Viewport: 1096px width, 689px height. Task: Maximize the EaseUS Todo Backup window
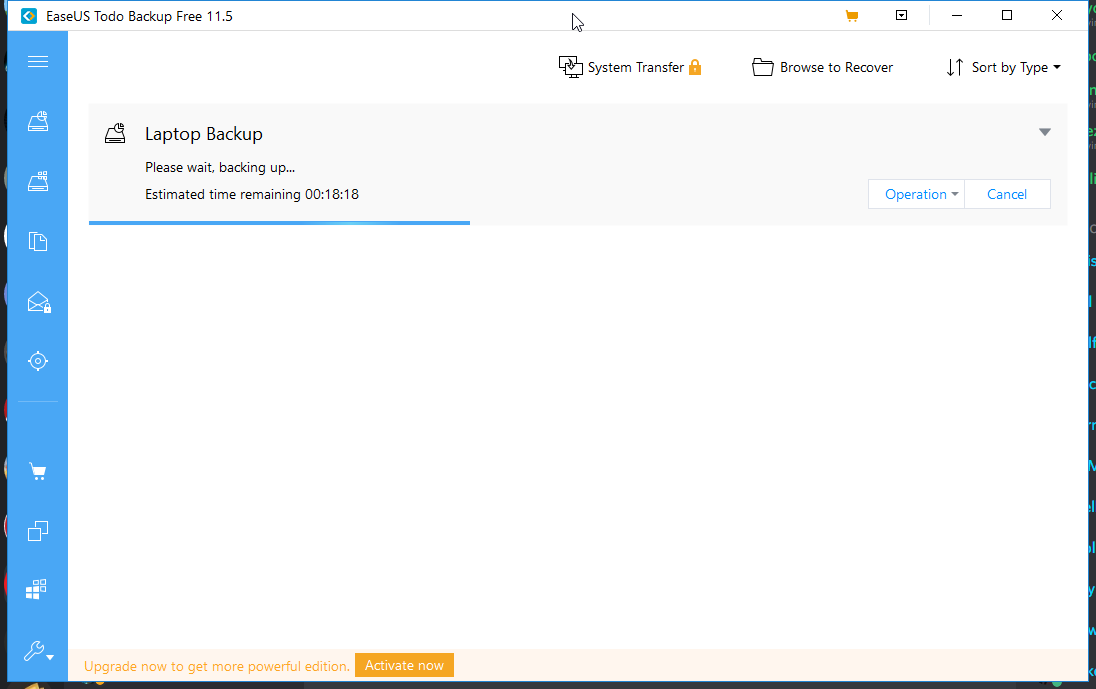click(1007, 15)
